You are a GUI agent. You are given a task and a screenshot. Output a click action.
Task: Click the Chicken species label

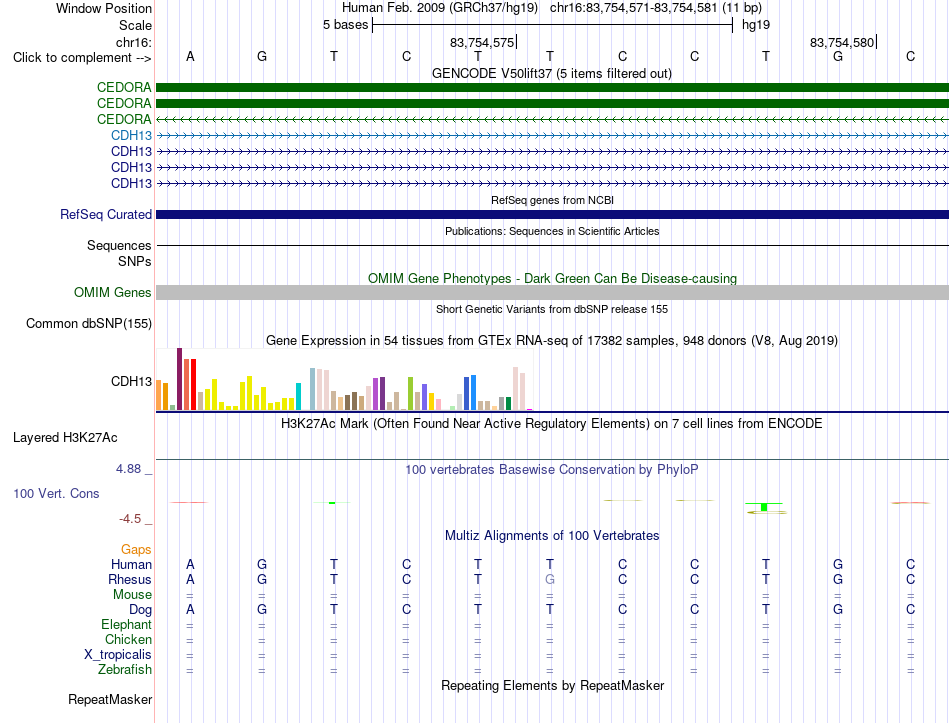coord(128,640)
